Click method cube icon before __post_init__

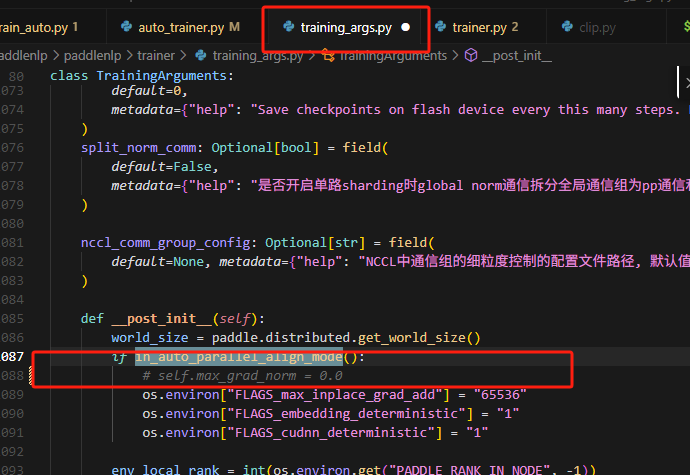click(471, 56)
